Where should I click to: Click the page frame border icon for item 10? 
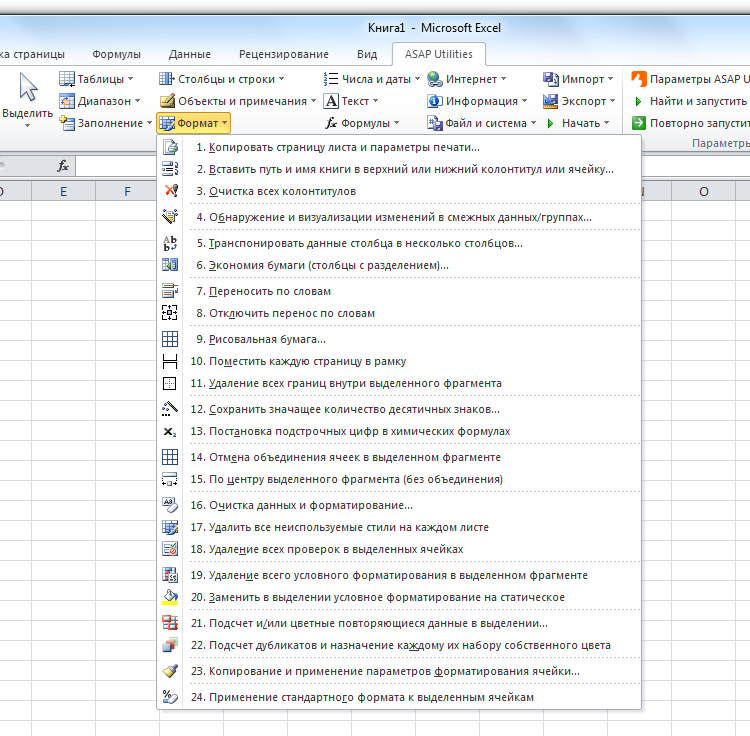click(x=170, y=361)
